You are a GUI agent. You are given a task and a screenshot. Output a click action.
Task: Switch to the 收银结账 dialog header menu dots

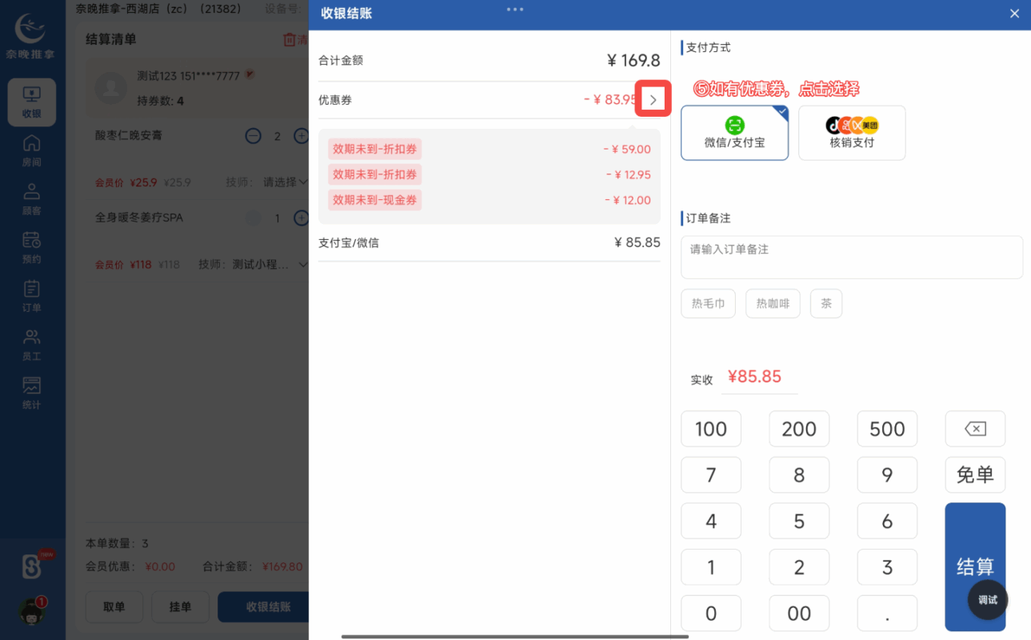point(515,10)
